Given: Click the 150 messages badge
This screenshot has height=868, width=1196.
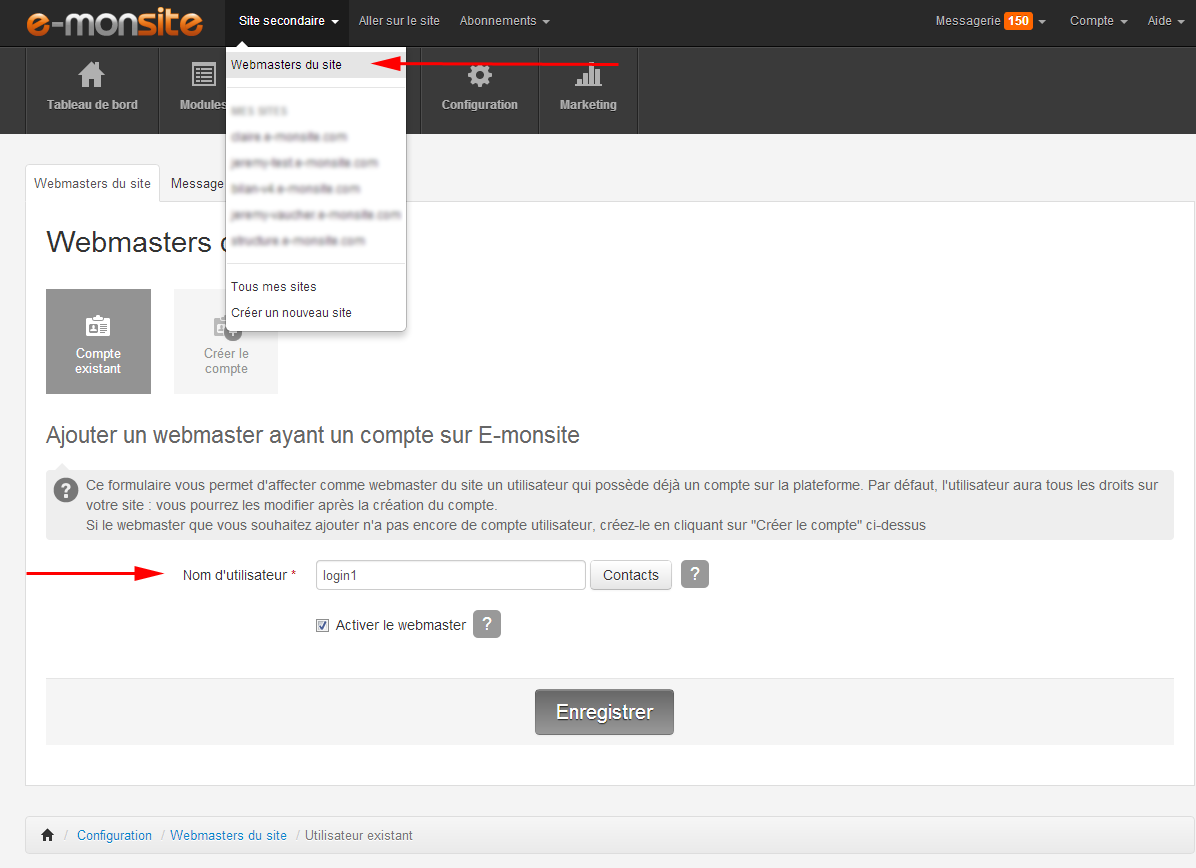Looking at the screenshot, I should click(x=1018, y=21).
